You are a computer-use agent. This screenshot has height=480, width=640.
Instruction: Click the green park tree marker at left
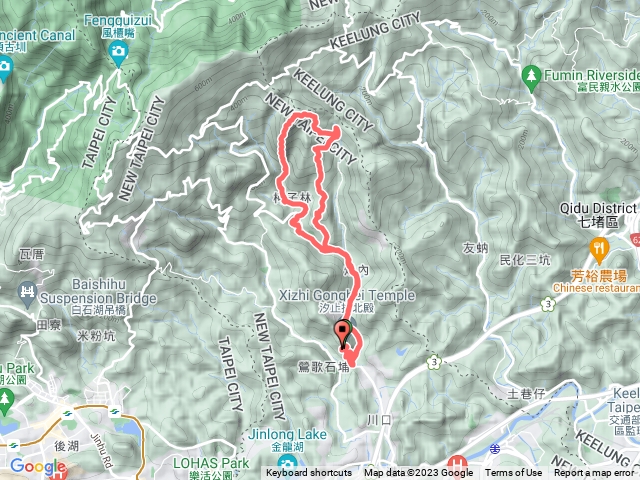(5, 401)
